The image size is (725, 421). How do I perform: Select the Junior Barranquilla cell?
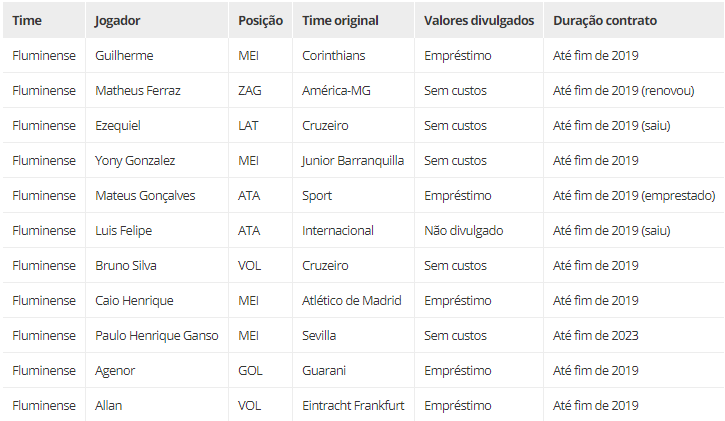(353, 161)
